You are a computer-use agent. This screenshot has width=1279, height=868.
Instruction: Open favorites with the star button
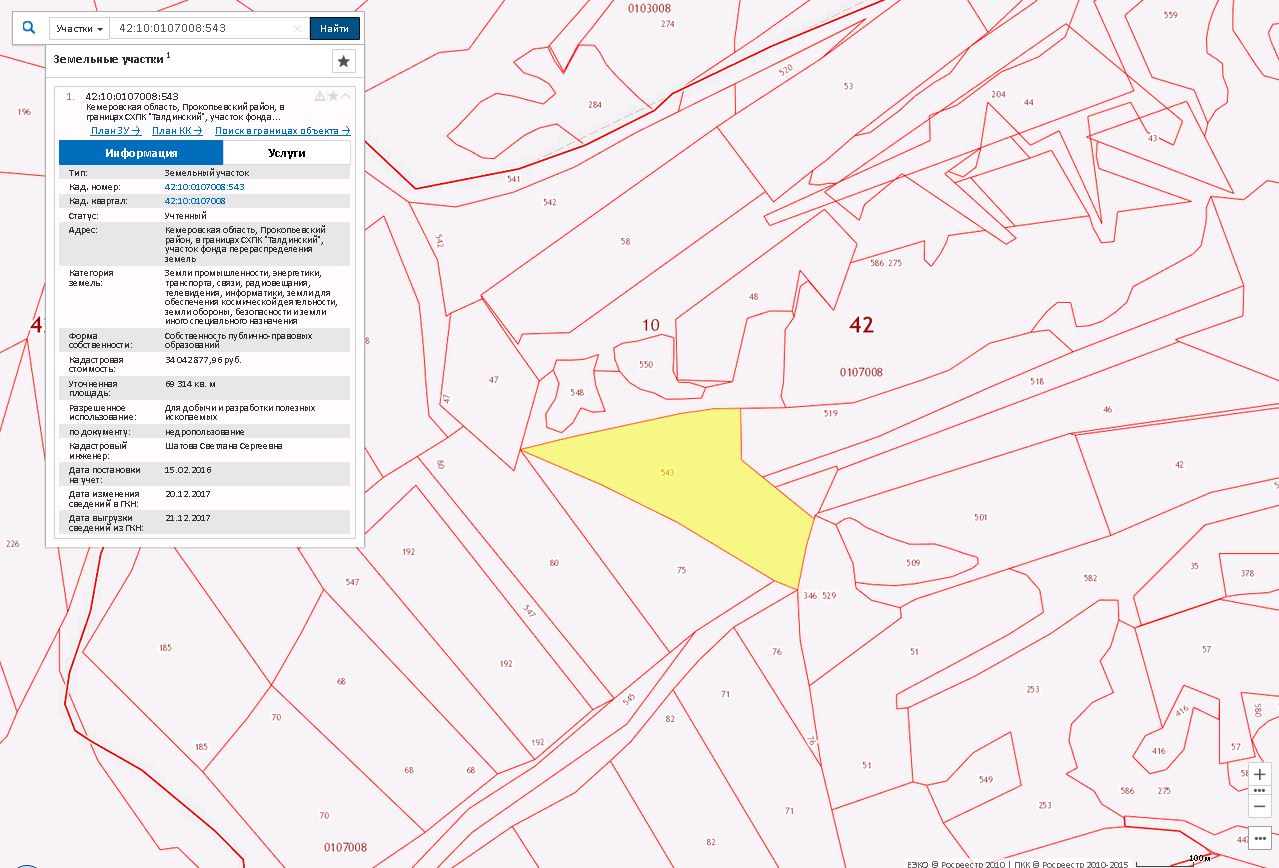point(344,61)
